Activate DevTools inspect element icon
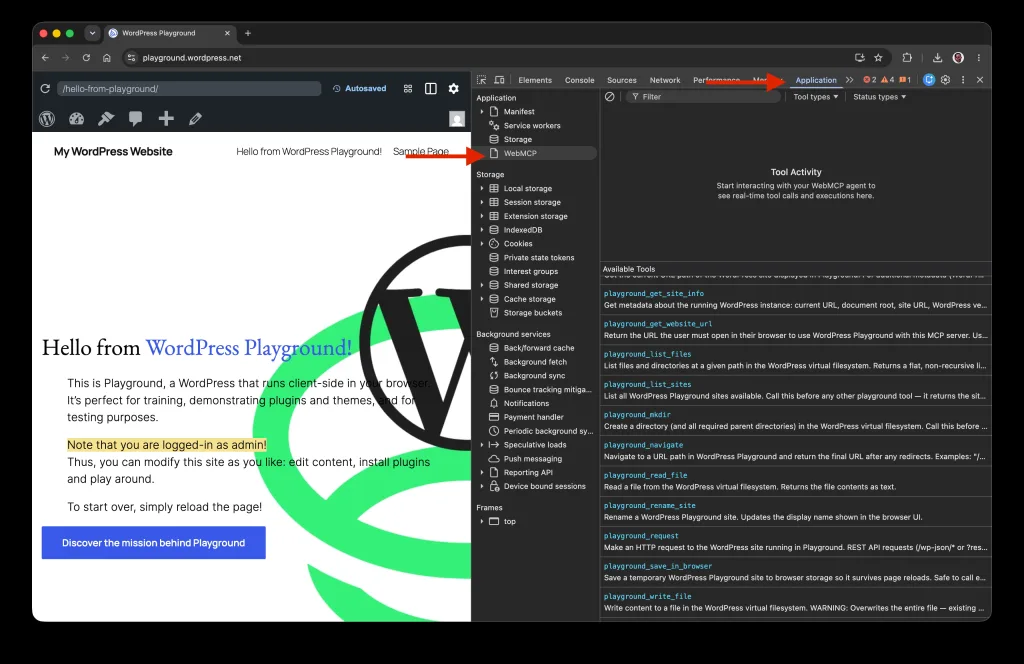 point(481,80)
